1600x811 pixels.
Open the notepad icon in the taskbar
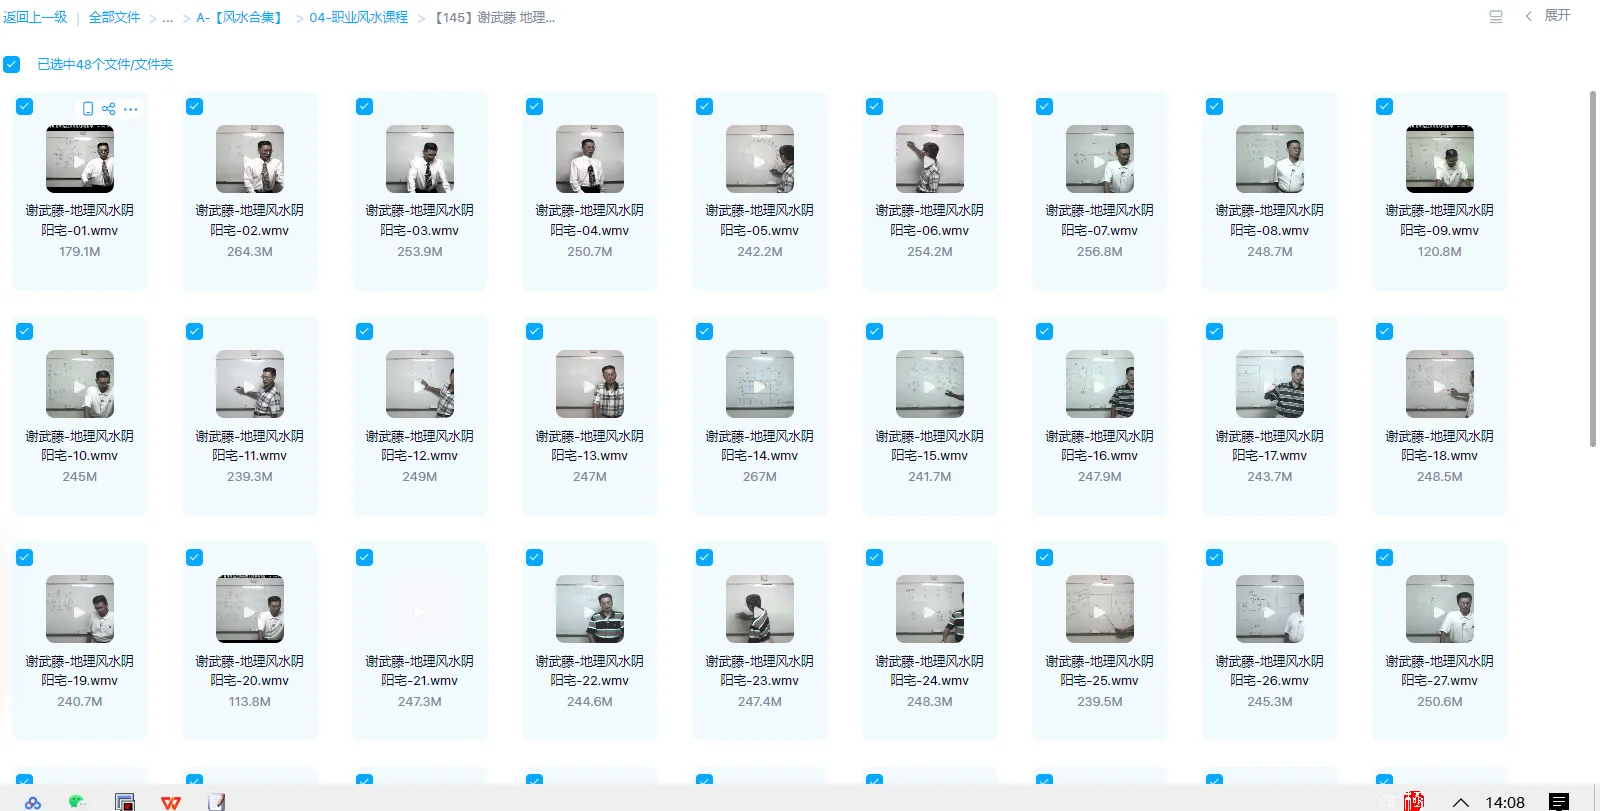216,802
